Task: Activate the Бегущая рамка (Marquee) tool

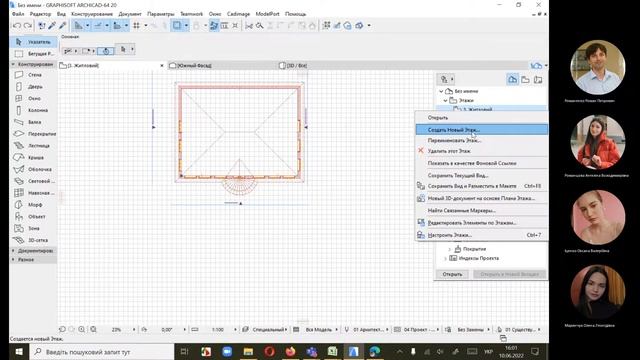Action: [33, 54]
